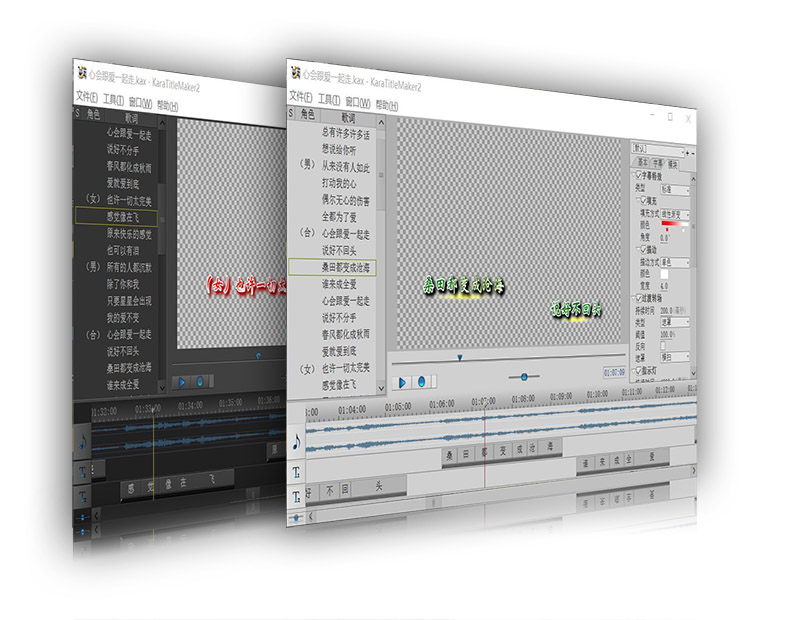The height and width of the screenshot is (620, 800).
Task: Click the lyric list scroll-up arrow in dark window
Action: 162,123
